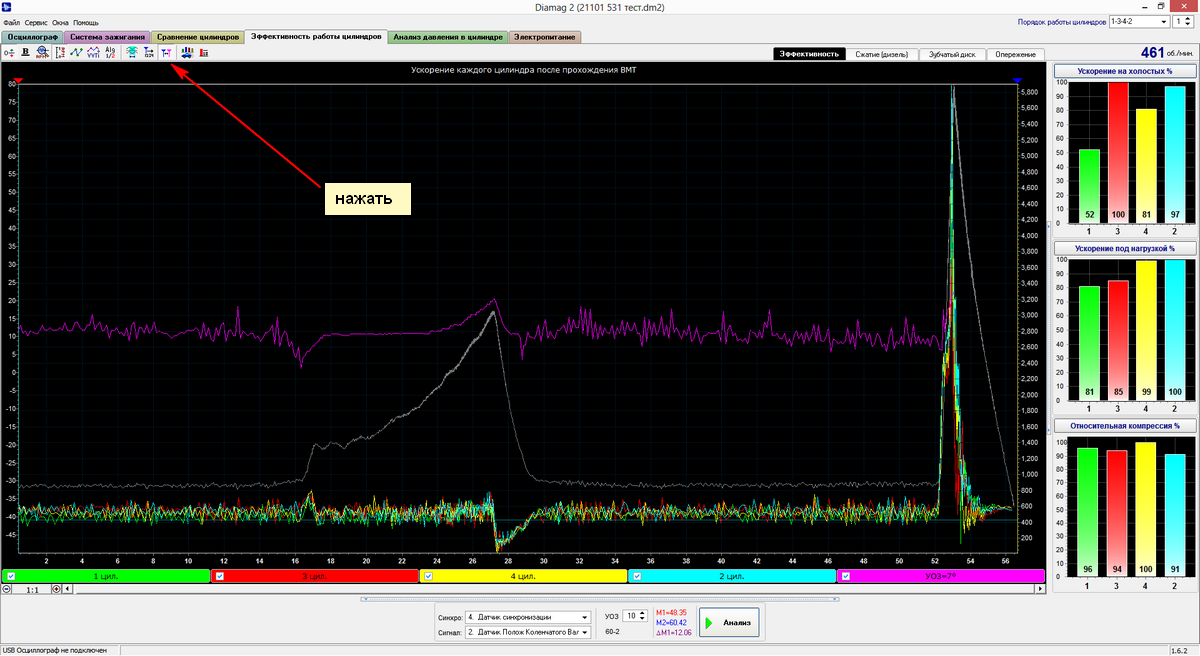Open the 'Синхро' sensor dropdown
The height and width of the screenshot is (656, 1200).
coord(528,617)
